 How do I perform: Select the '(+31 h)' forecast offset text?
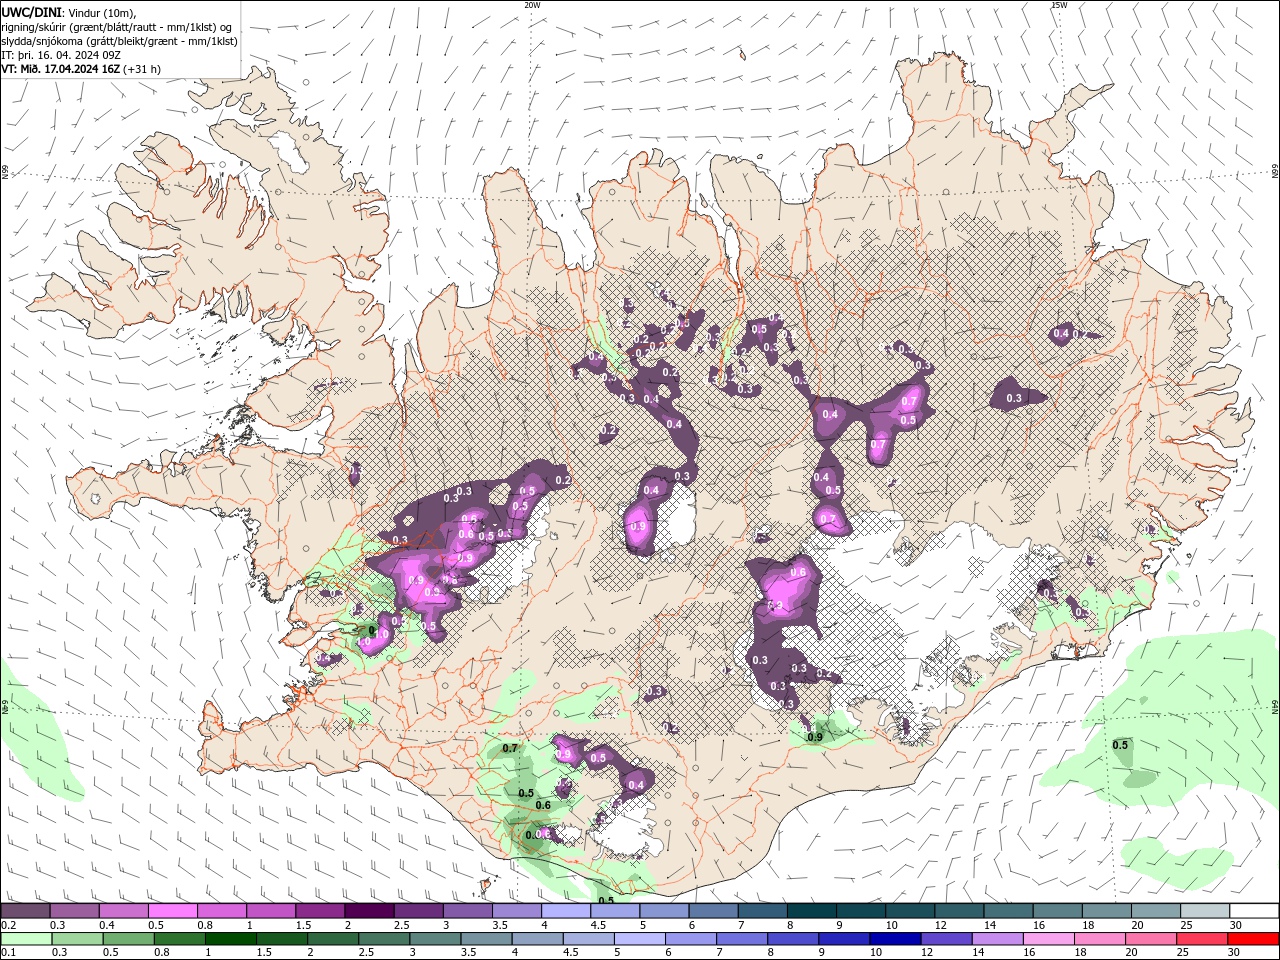click(143, 69)
